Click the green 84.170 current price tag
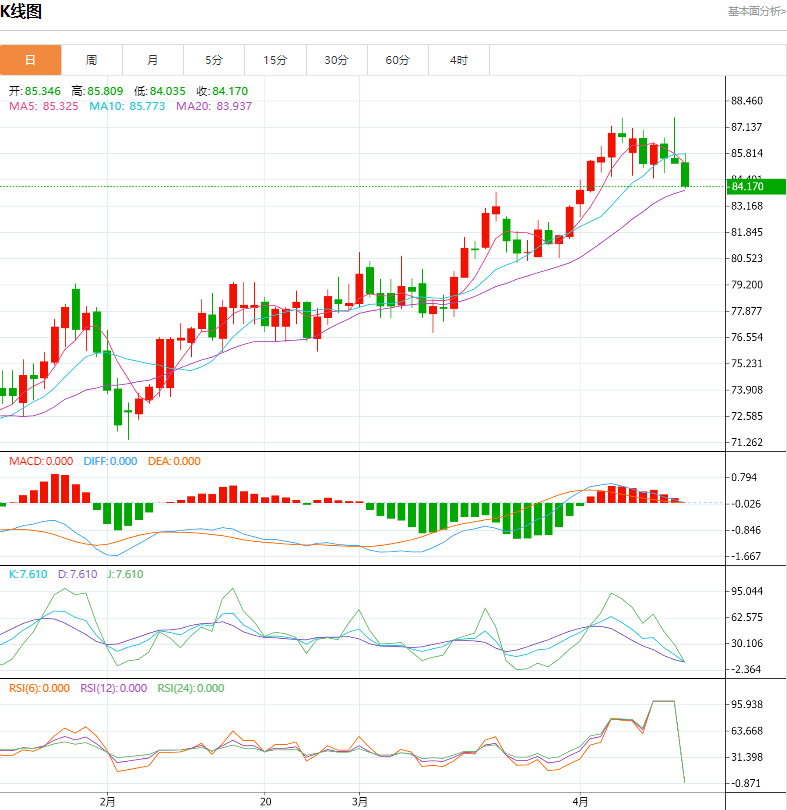Viewport: 787px width, 810px height. (754, 187)
